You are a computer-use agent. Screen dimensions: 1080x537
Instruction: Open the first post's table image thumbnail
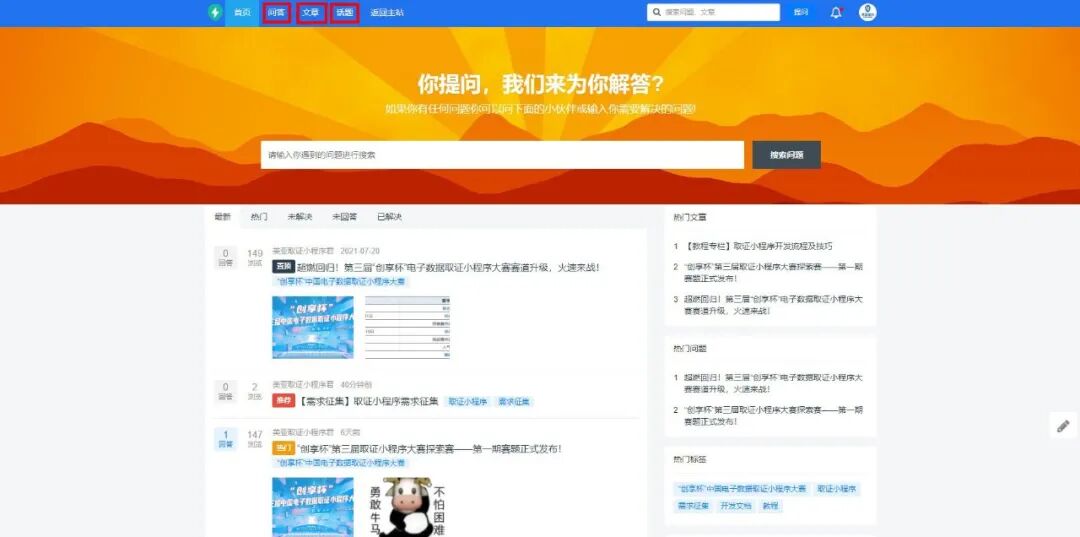407,327
